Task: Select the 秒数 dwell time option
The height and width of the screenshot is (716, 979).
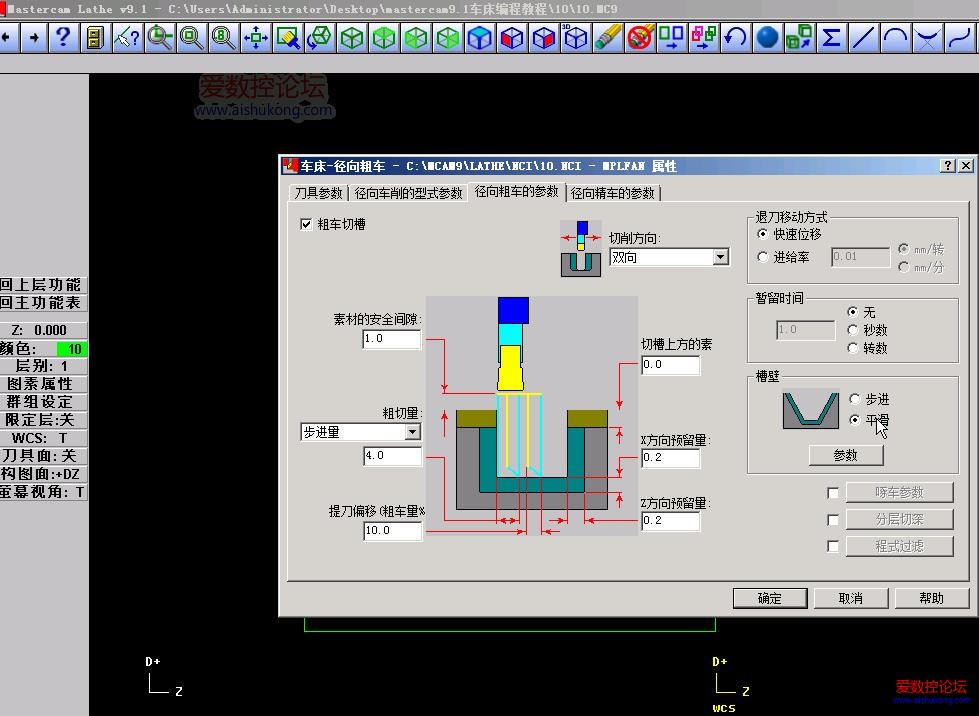Action: 853,330
